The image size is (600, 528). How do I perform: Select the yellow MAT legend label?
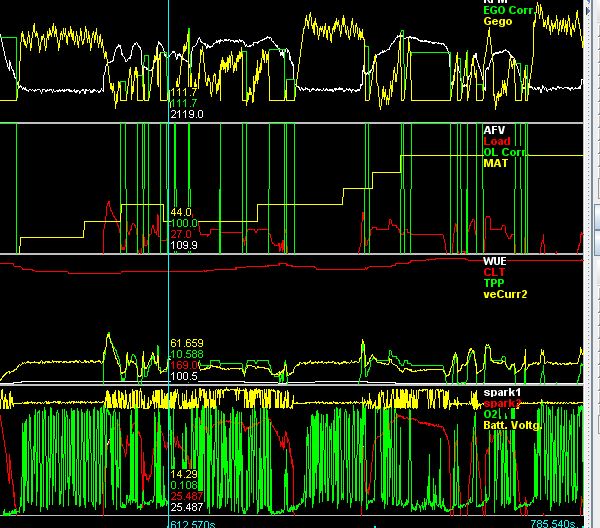[x=496, y=163]
